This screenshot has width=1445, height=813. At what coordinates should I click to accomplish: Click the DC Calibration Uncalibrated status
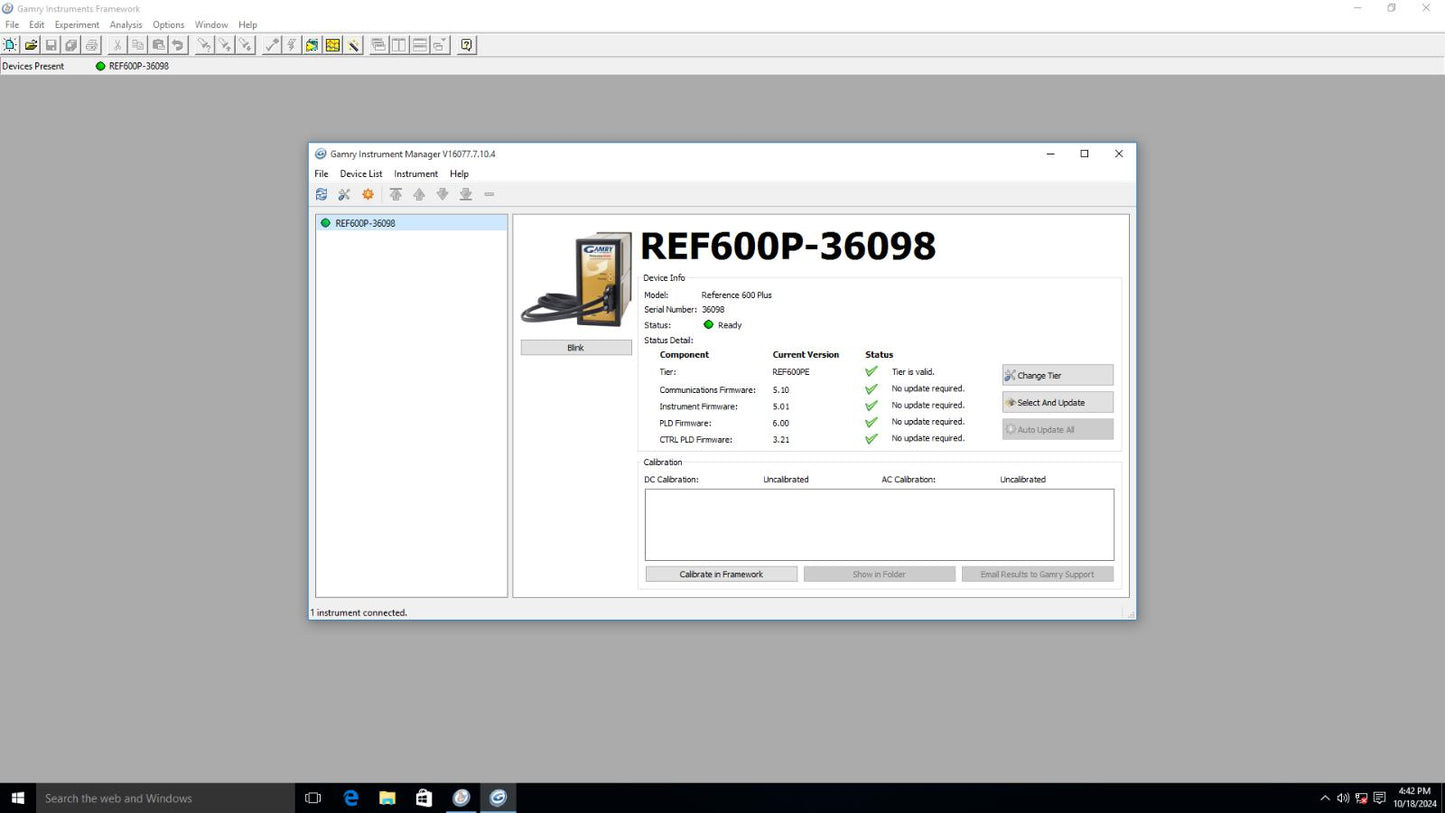point(786,480)
